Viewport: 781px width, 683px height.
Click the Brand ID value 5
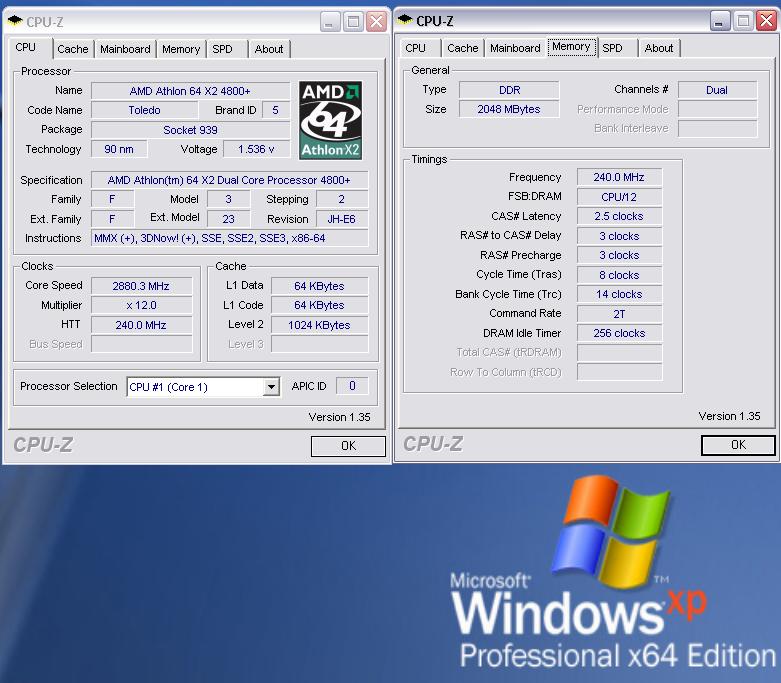pyautogui.click(x=275, y=110)
